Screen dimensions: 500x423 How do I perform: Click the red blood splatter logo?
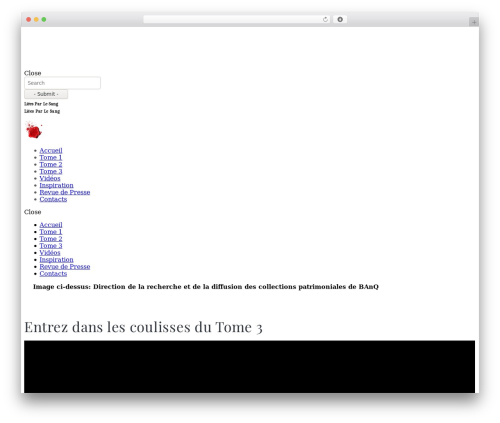click(34, 130)
